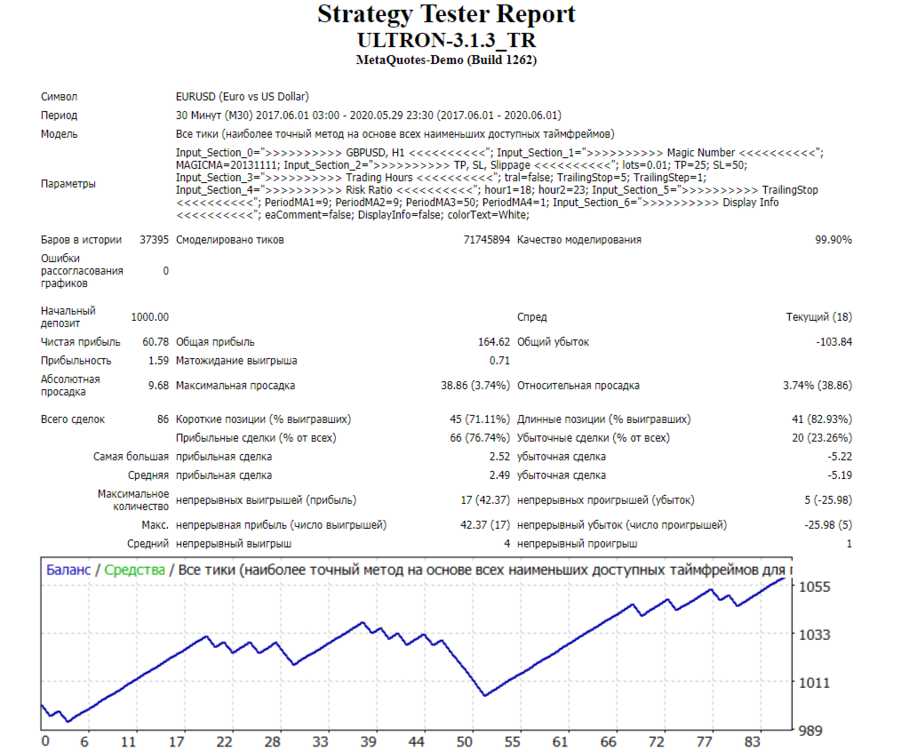Click average consecutive wins value 4
This screenshot has width=917, height=750.
[507, 544]
